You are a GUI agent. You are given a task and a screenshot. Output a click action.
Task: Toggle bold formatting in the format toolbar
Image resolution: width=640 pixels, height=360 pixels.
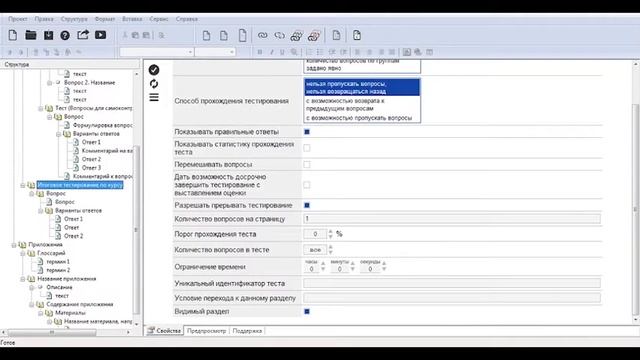click(x=260, y=52)
